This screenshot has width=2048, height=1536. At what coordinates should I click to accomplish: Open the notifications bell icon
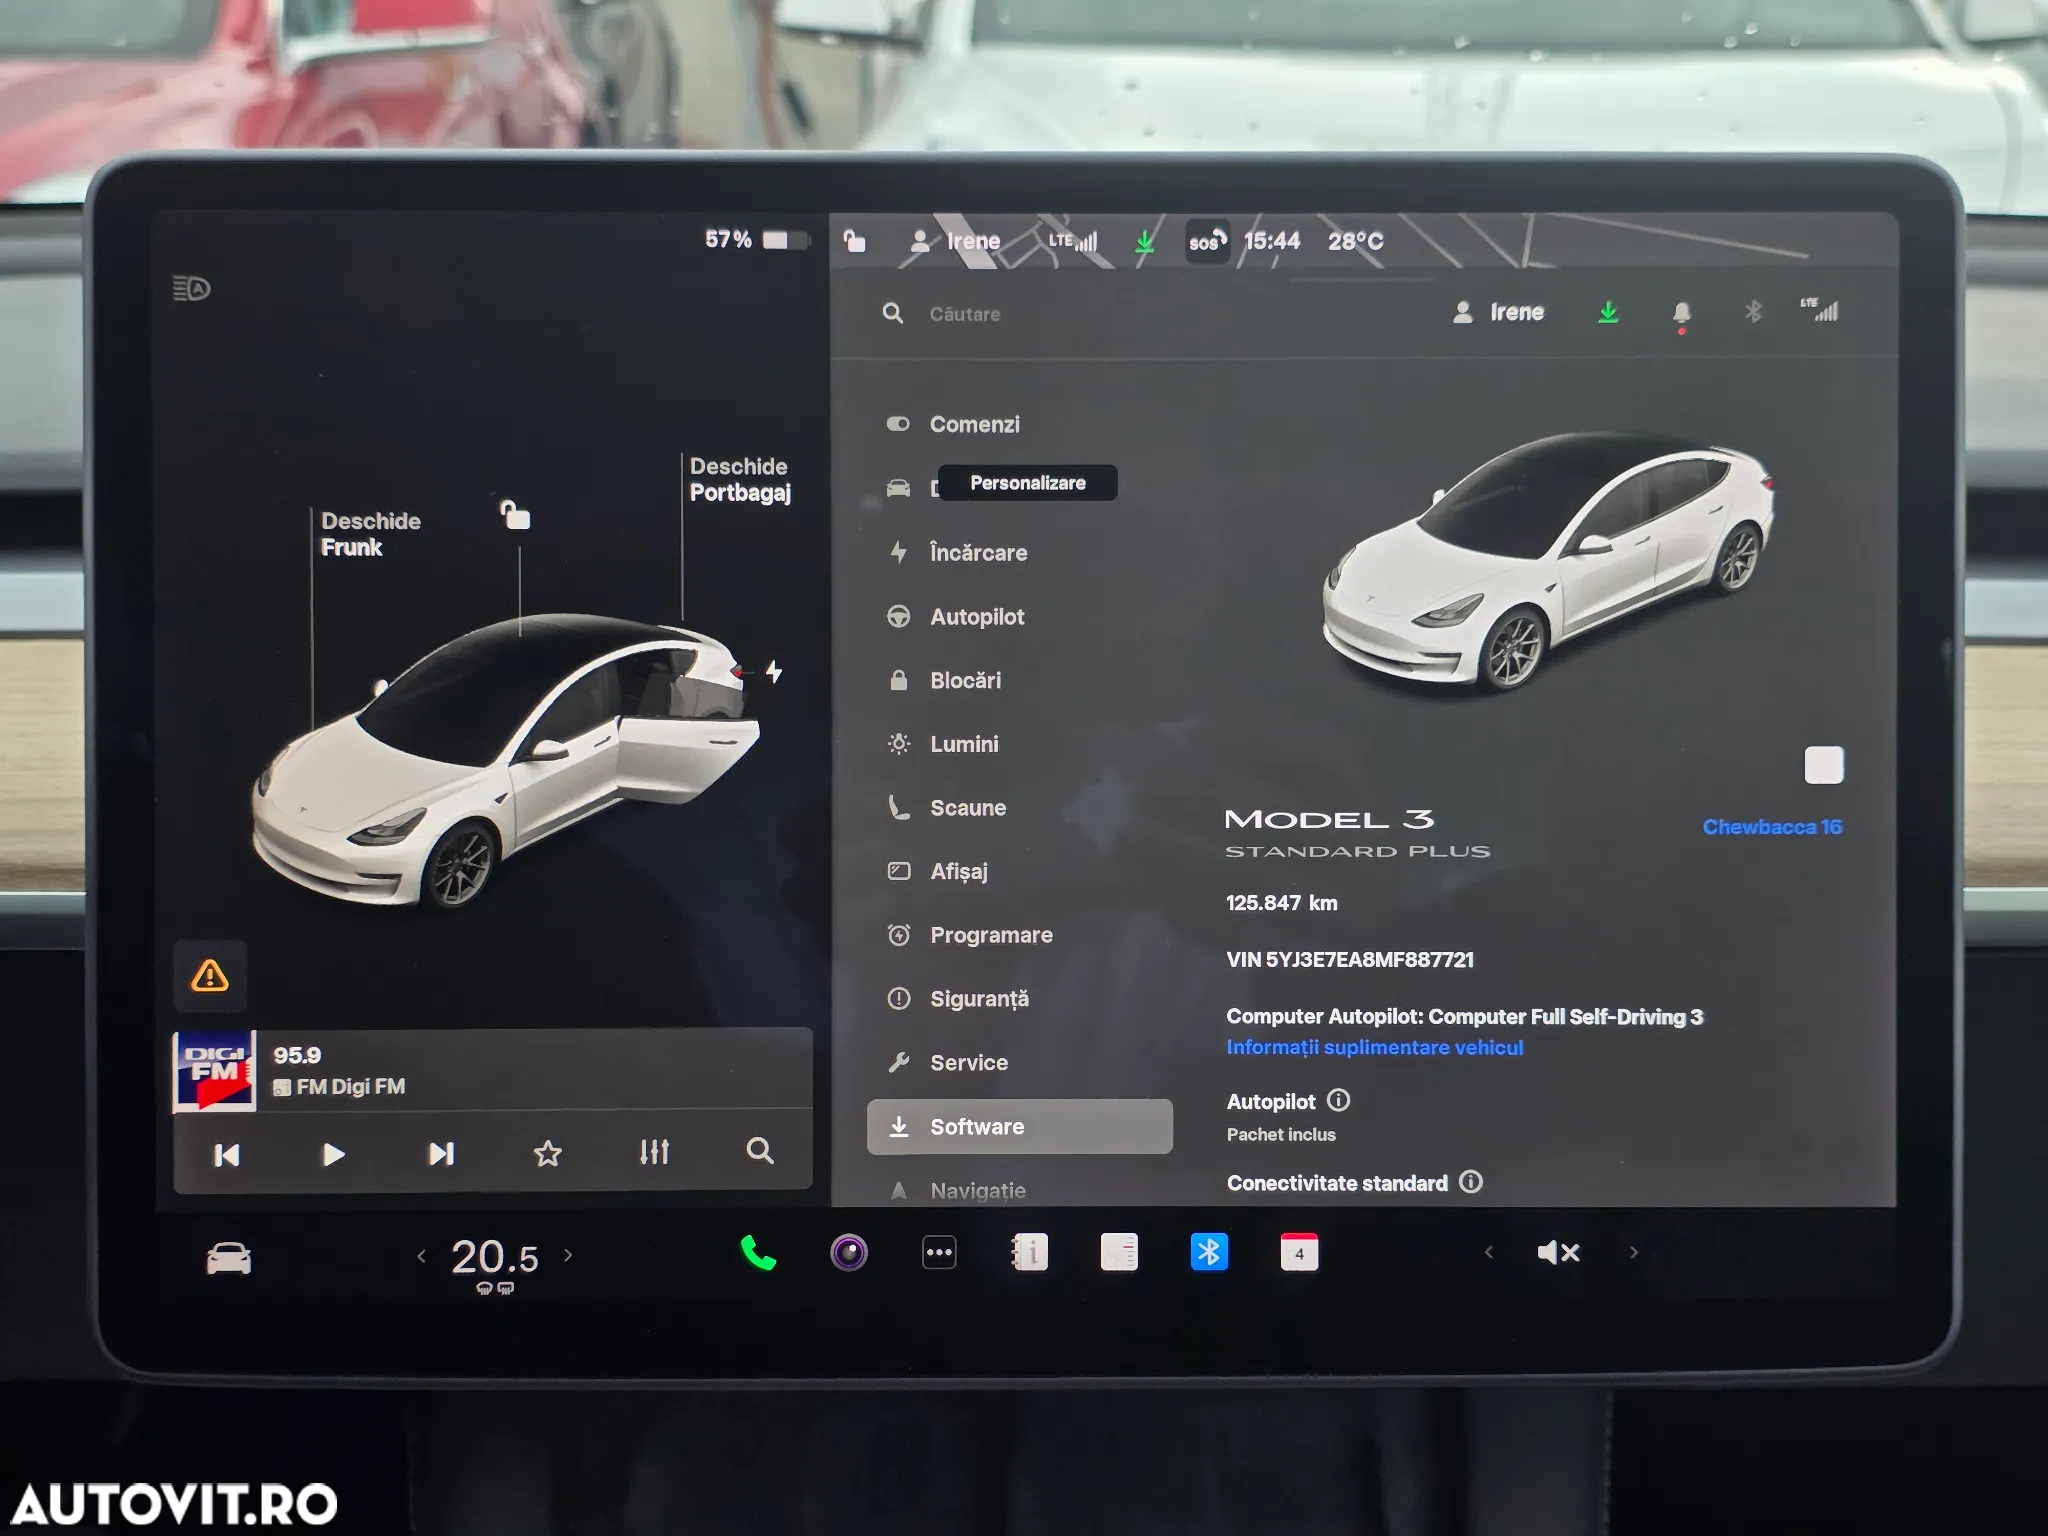coord(1681,314)
